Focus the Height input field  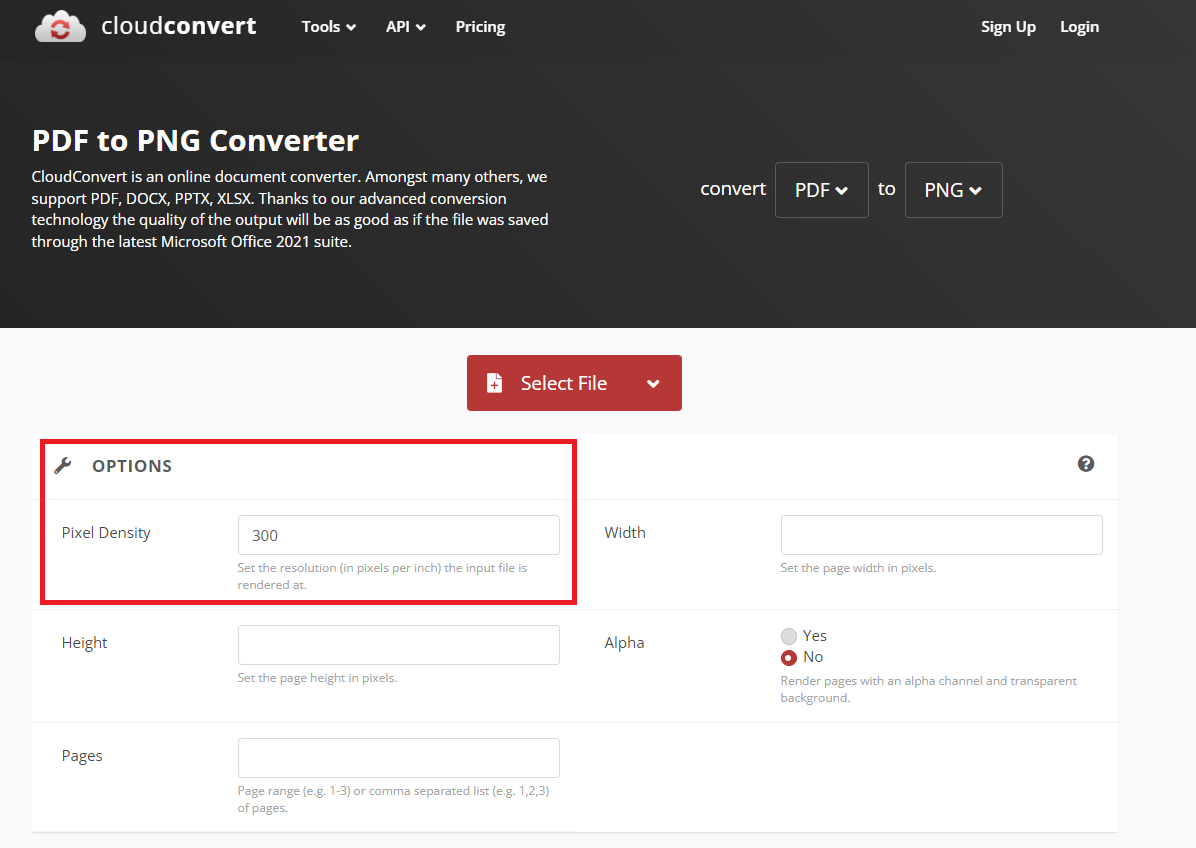[399, 644]
